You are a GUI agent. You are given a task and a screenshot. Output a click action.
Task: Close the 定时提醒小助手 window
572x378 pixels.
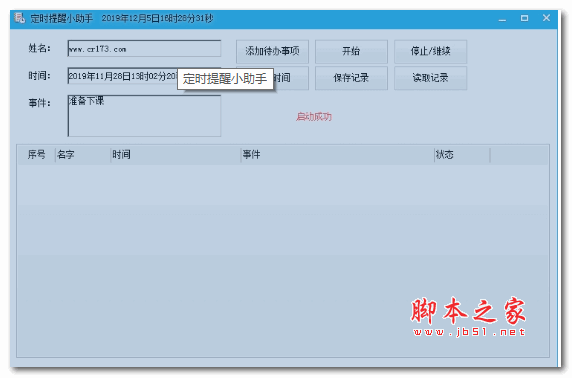click(546, 18)
